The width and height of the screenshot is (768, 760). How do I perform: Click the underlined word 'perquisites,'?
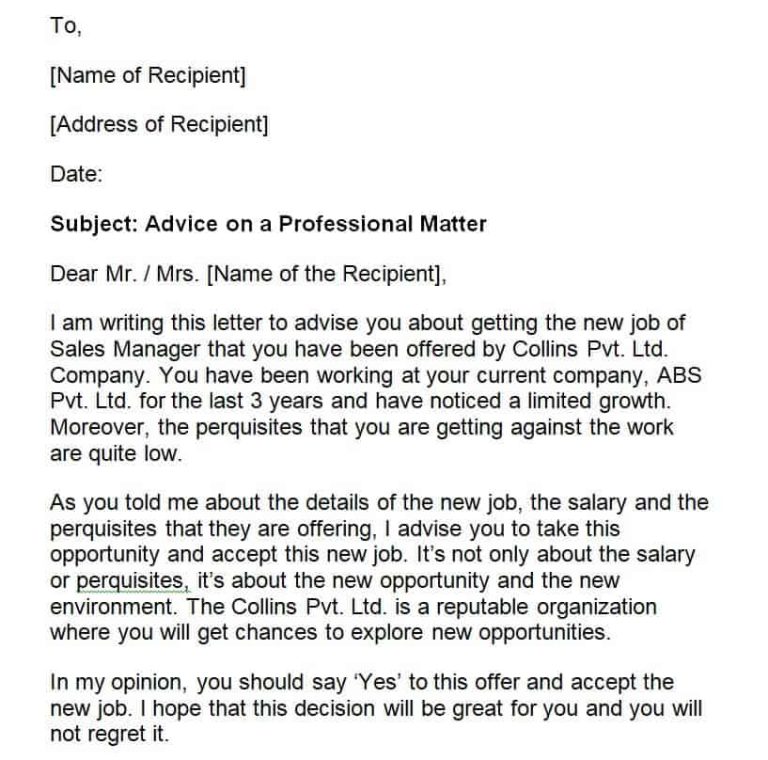point(133,581)
